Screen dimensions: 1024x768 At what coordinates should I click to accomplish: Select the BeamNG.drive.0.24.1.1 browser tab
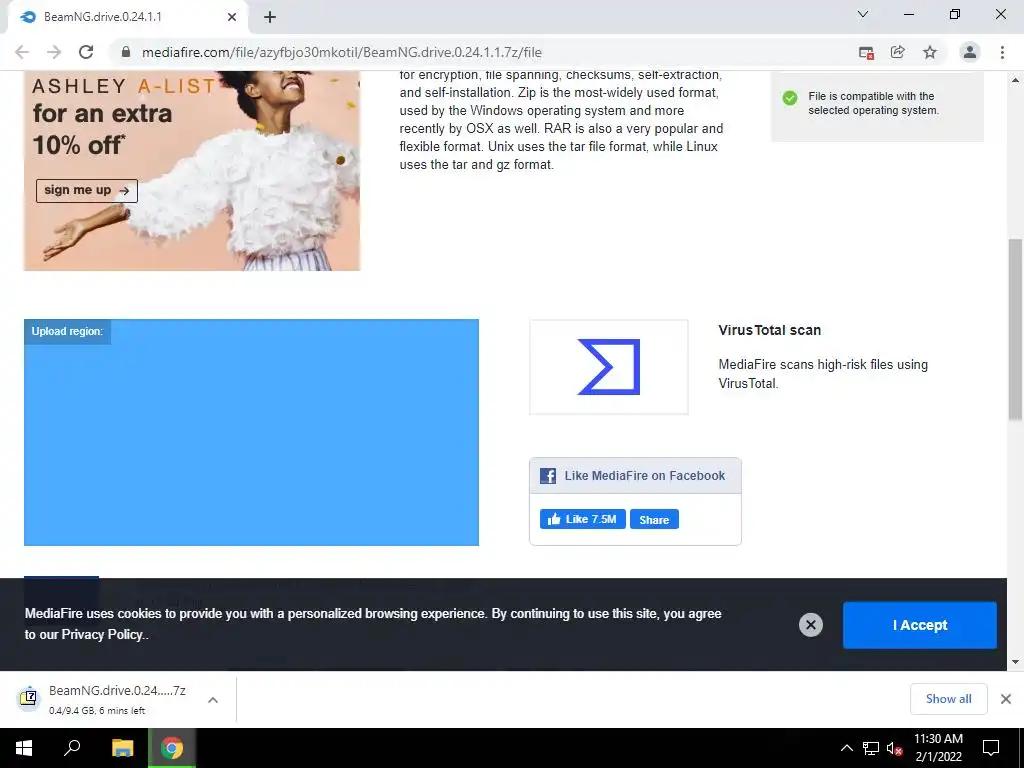point(128,17)
